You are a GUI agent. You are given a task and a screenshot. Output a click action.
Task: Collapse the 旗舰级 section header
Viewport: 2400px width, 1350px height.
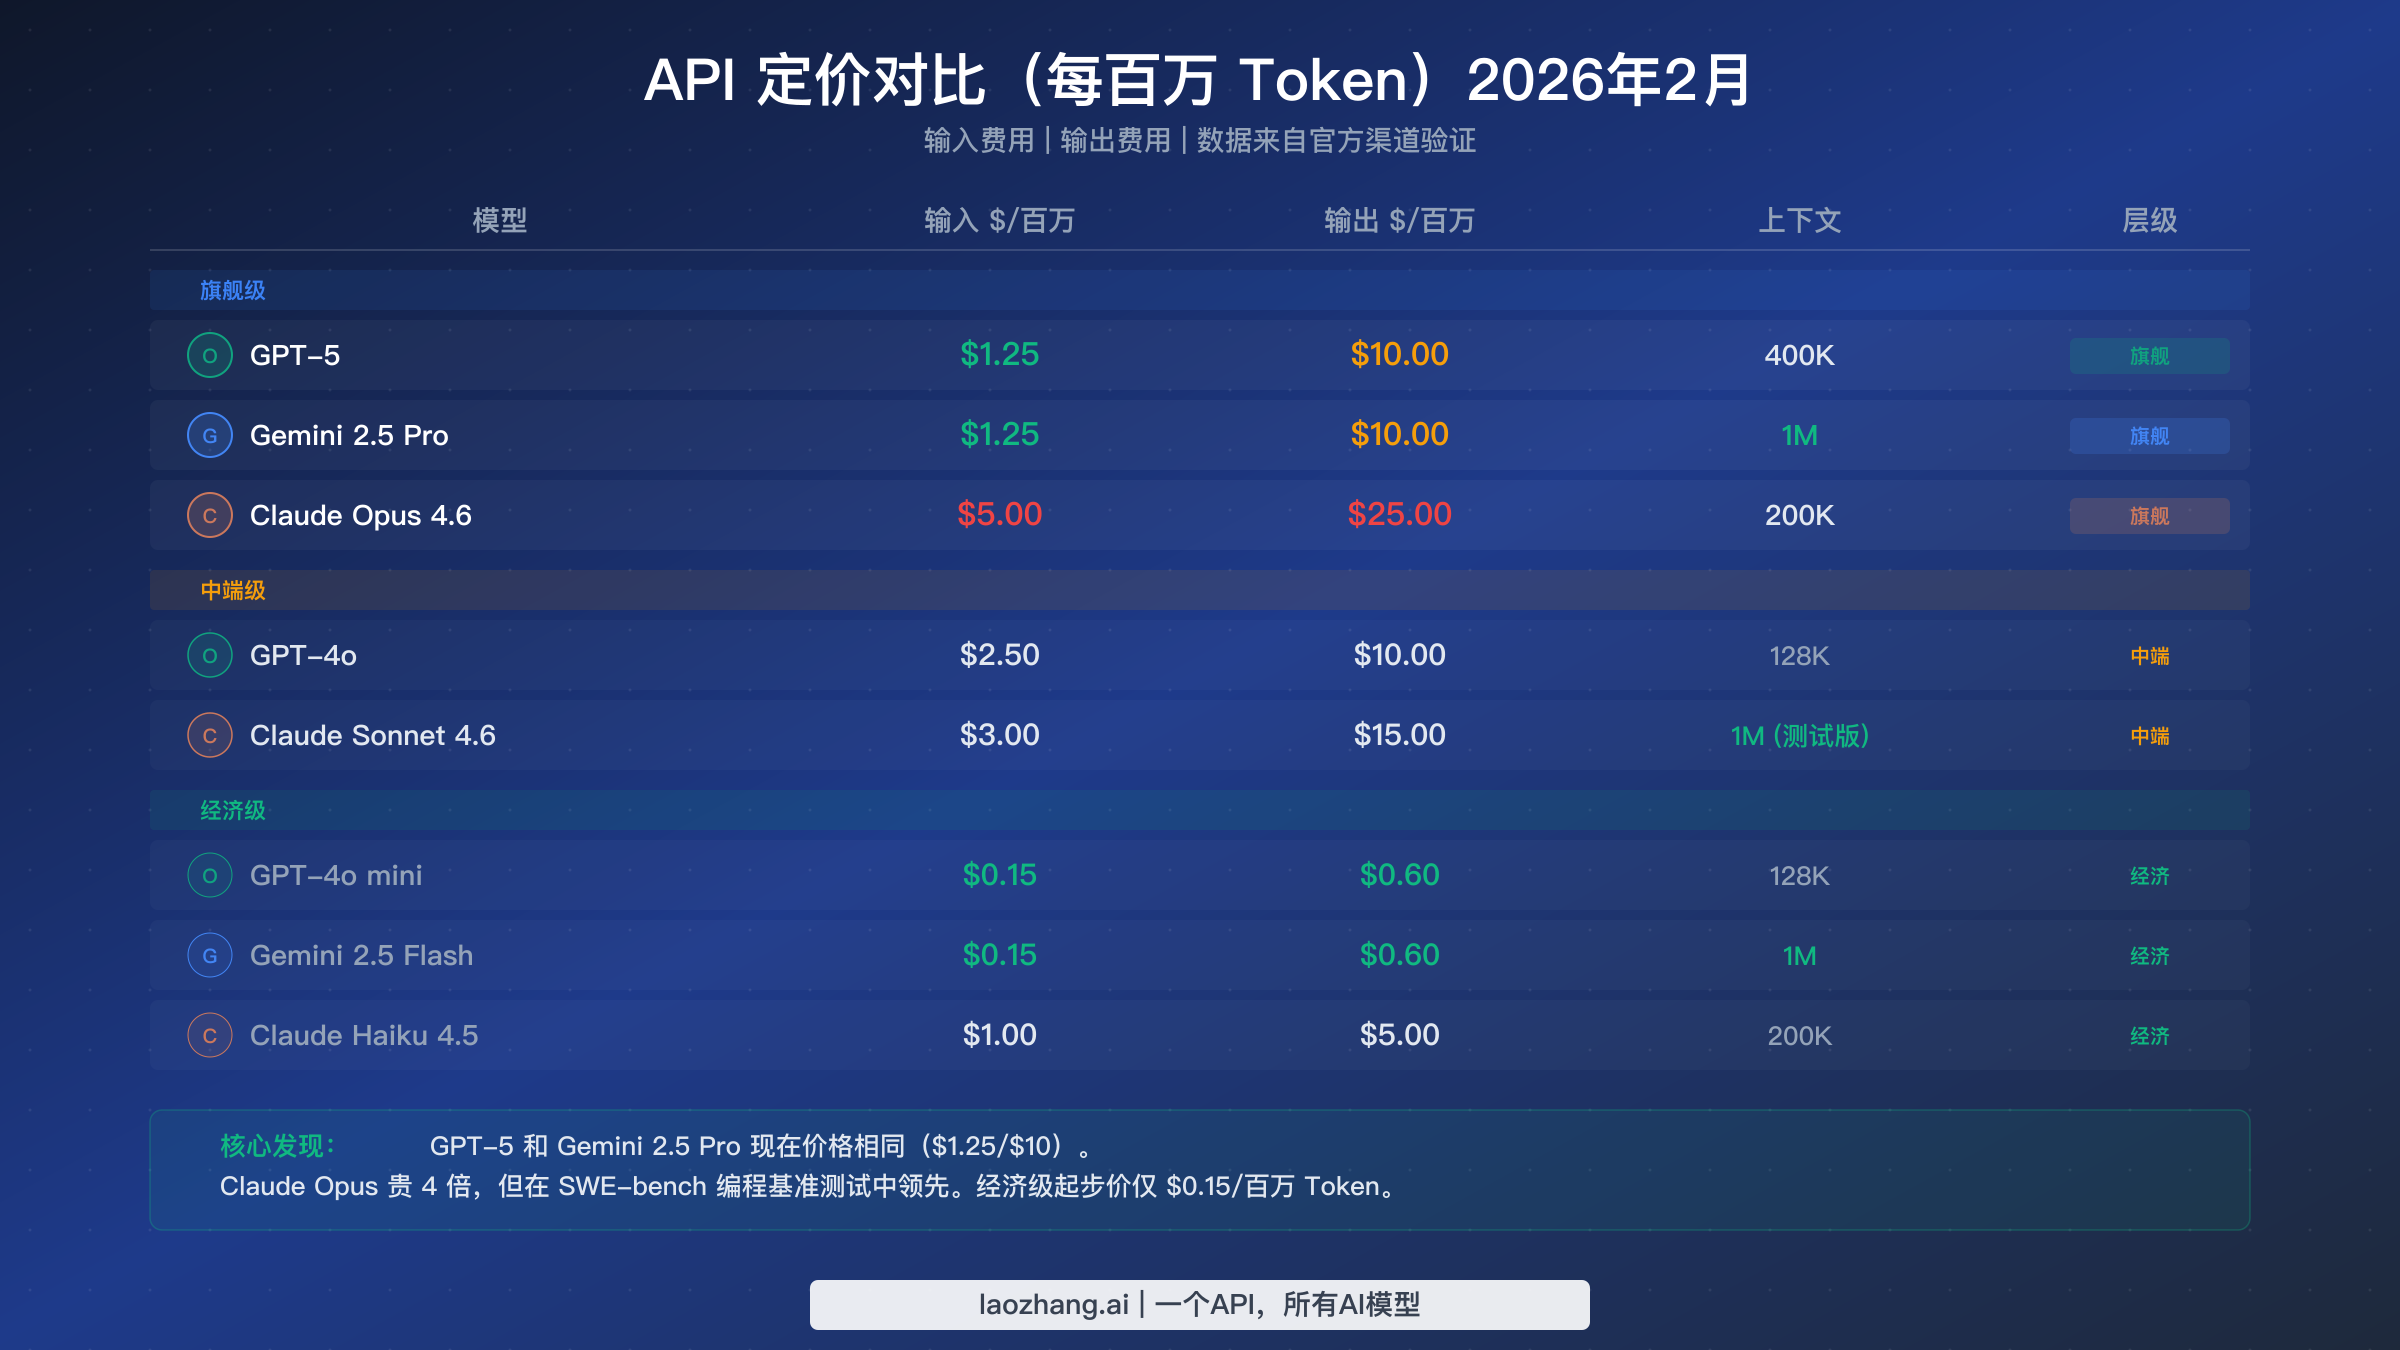(x=232, y=290)
